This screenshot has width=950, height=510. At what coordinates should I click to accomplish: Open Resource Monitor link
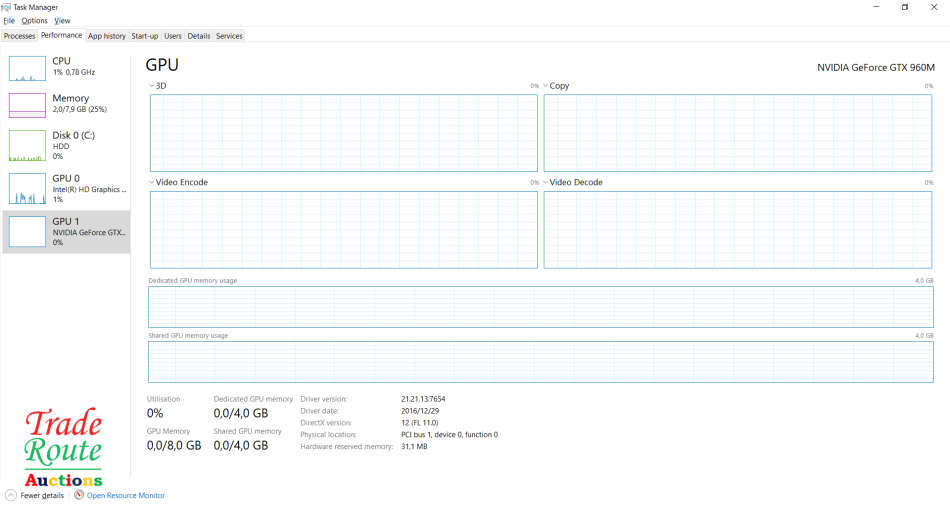(x=125, y=495)
